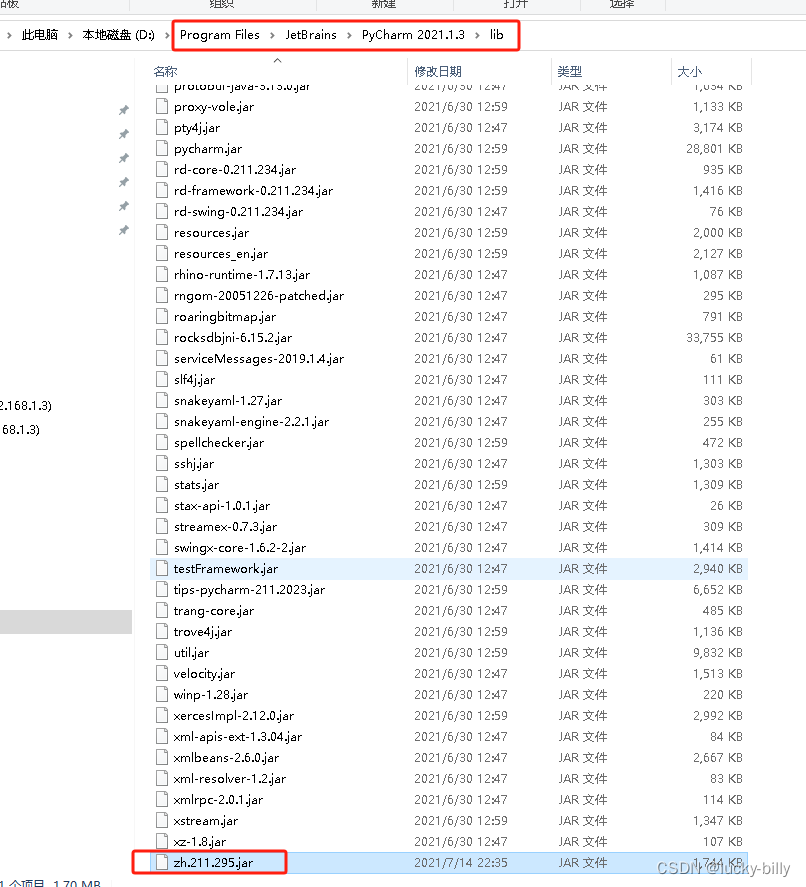Click the file icon beside pty4j.jar
The image size is (806, 887).
pyautogui.click(x=162, y=127)
